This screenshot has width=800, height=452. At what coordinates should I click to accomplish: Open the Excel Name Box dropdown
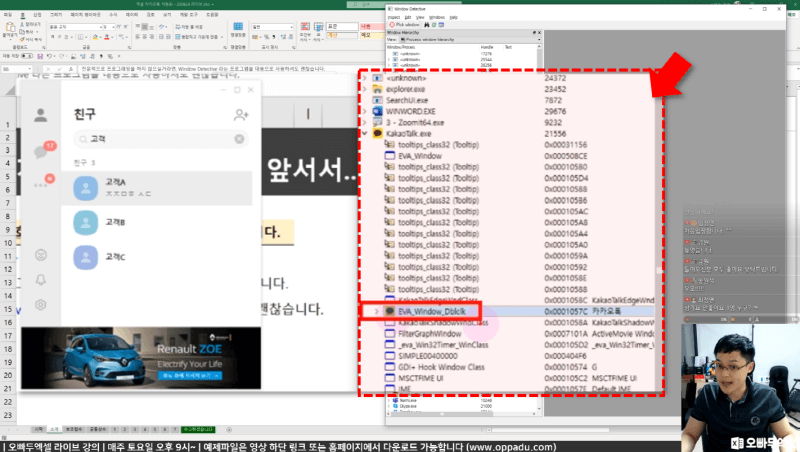click(30, 68)
